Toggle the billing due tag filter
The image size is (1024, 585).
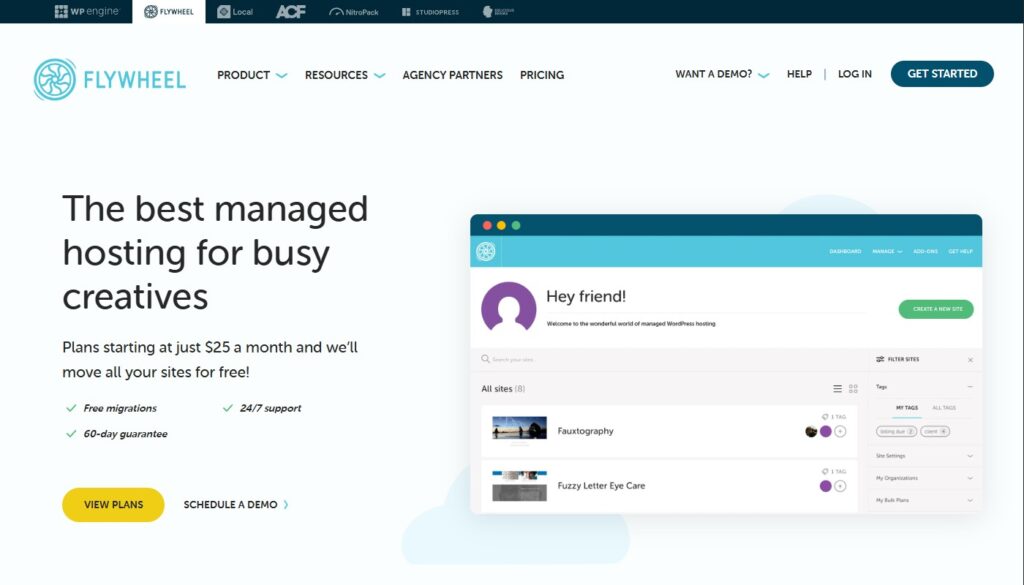pyautogui.click(x=896, y=432)
